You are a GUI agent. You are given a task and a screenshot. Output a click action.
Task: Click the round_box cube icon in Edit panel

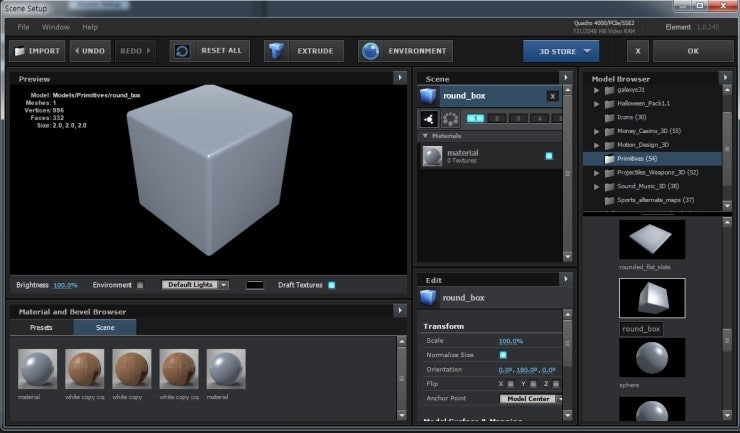coord(428,297)
